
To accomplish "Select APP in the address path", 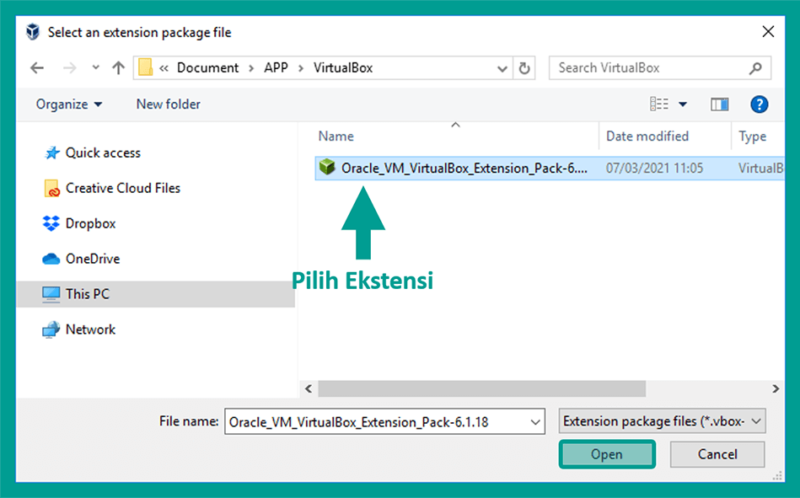I will (x=276, y=68).
